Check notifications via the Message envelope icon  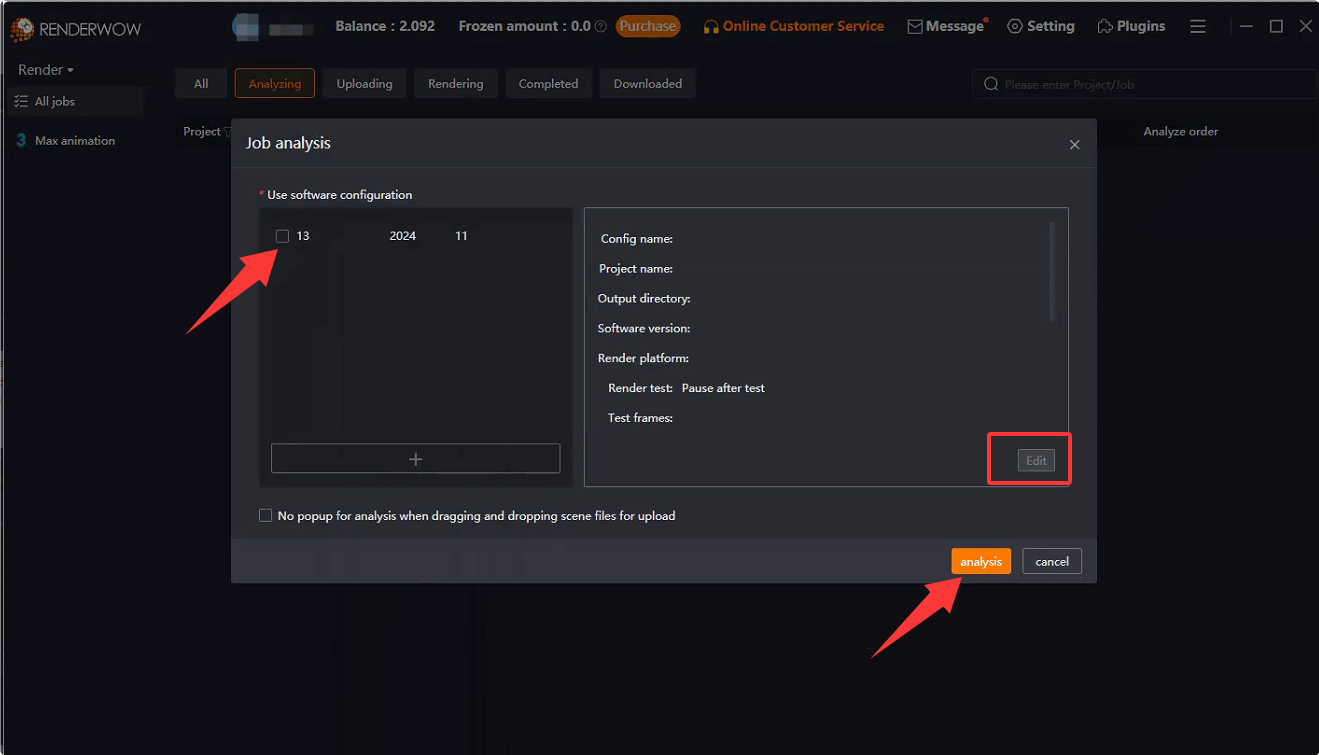coord(915,26)
